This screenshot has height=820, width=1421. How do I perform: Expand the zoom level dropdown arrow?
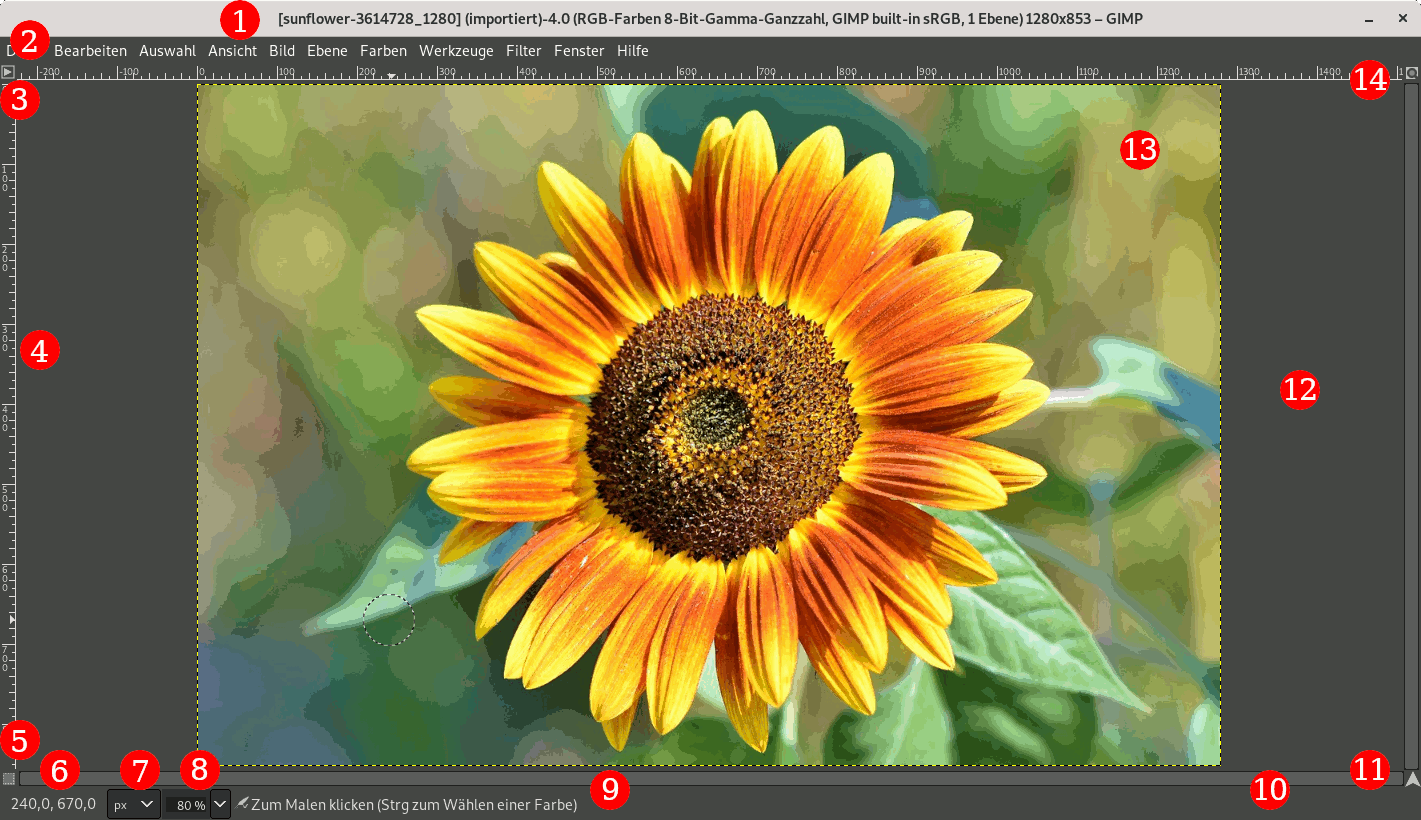pos(220,804)
